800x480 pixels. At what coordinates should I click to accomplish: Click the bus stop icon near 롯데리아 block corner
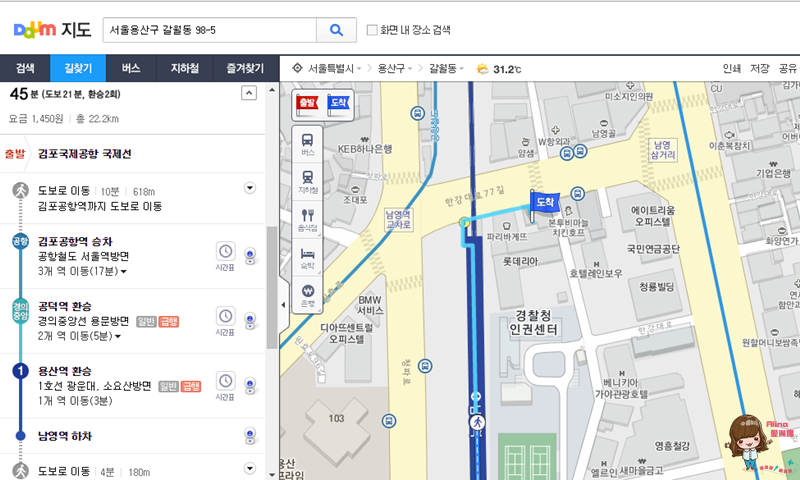click(578, 193)
